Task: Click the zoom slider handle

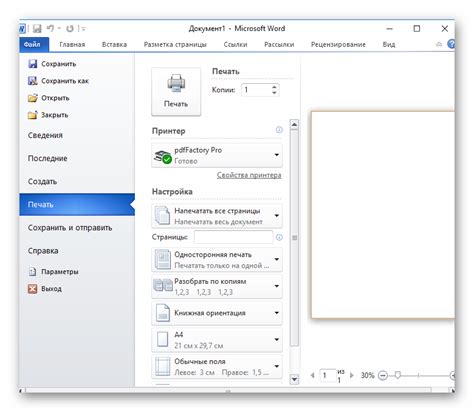Action: [x=397, y=375]
